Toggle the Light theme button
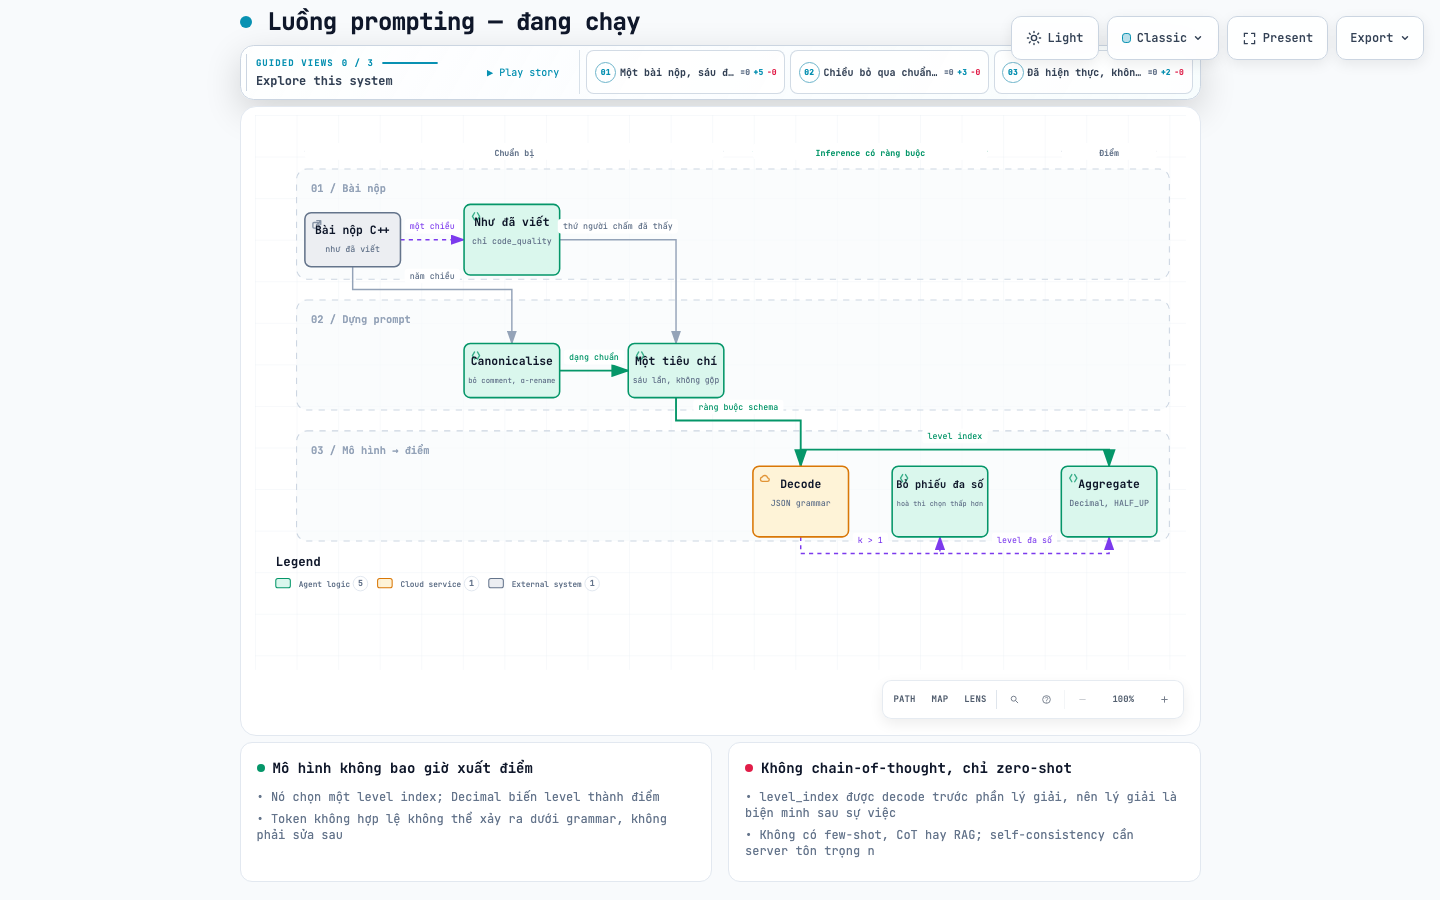Screen dimensions: 1440x900 [1055, 38]
